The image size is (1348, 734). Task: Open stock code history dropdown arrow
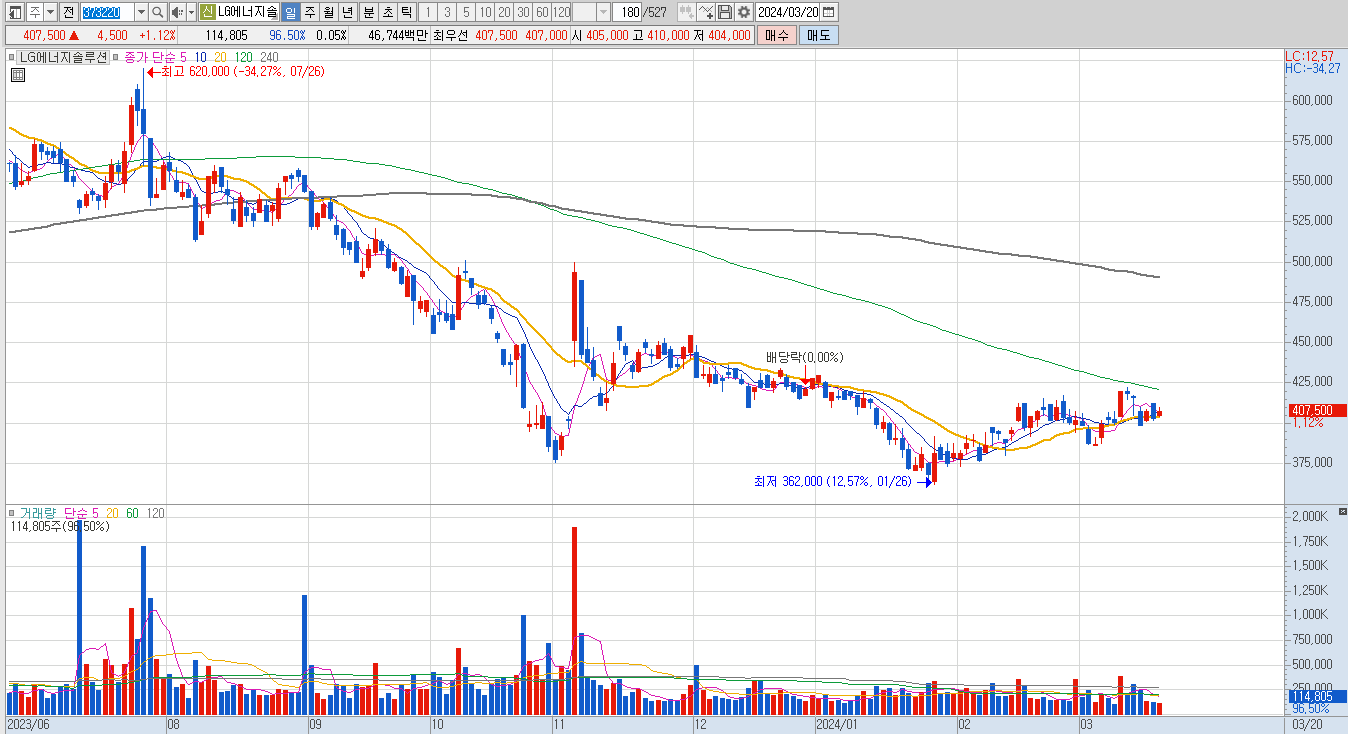tap(141, 12)
